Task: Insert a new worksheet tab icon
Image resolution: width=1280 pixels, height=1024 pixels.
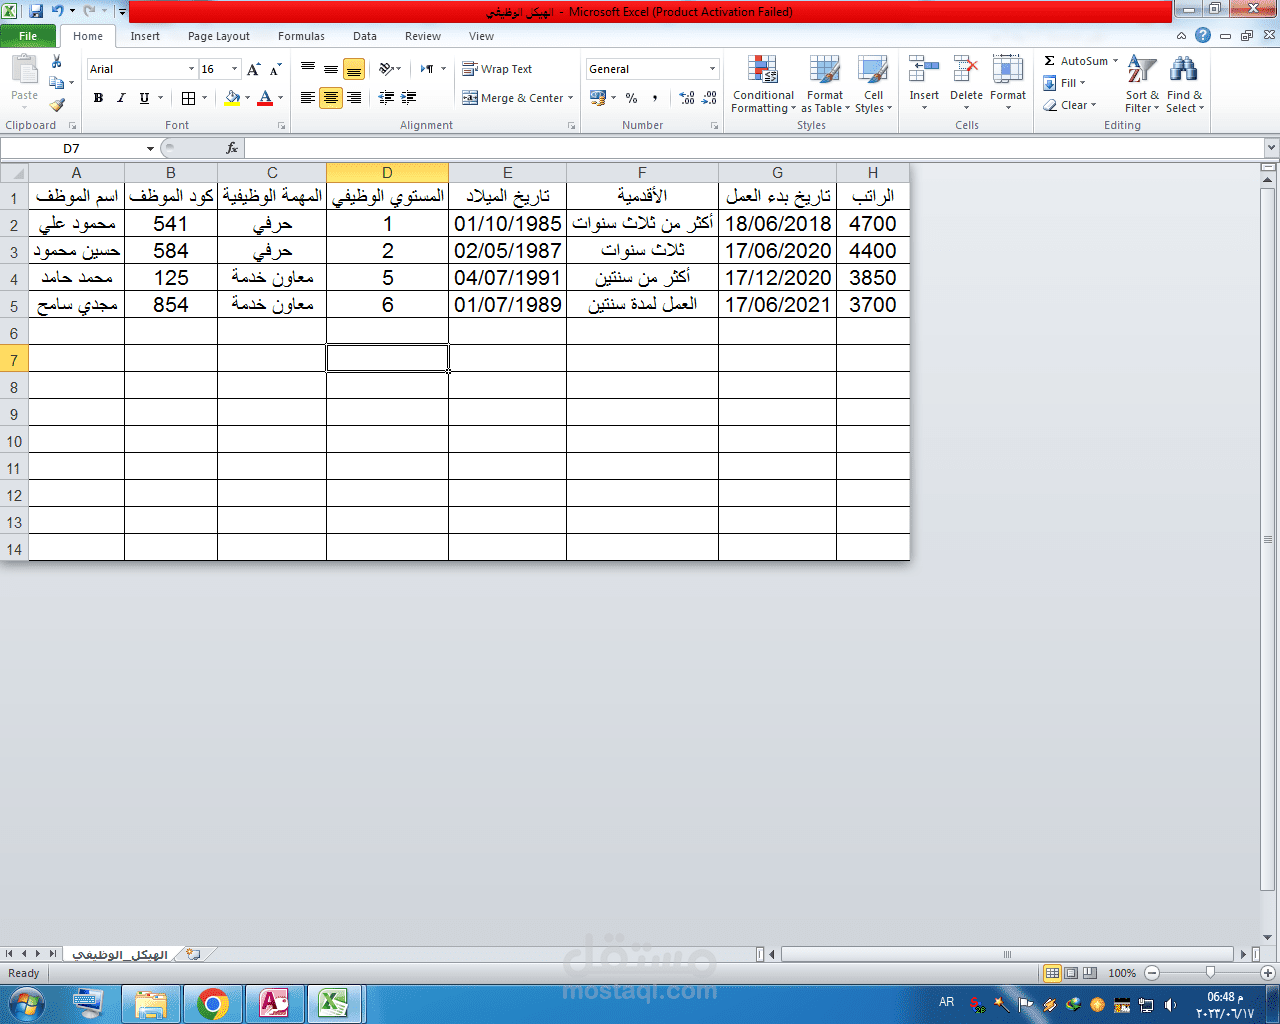Action: (193, 954)
